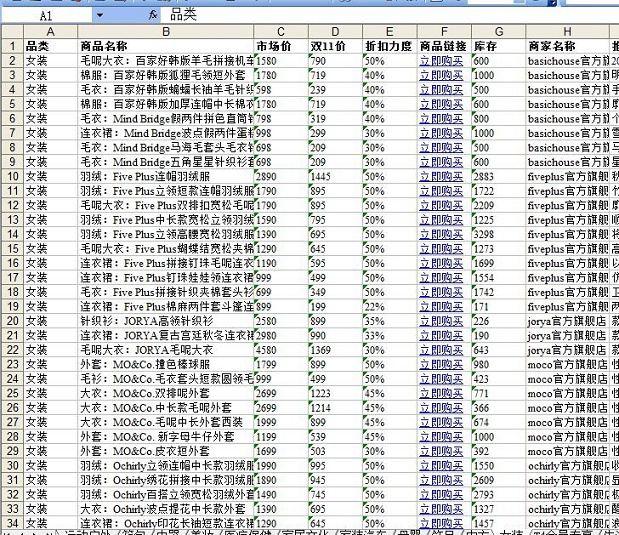
Task: Click market price cell 2580
Action: pos(281,321)
